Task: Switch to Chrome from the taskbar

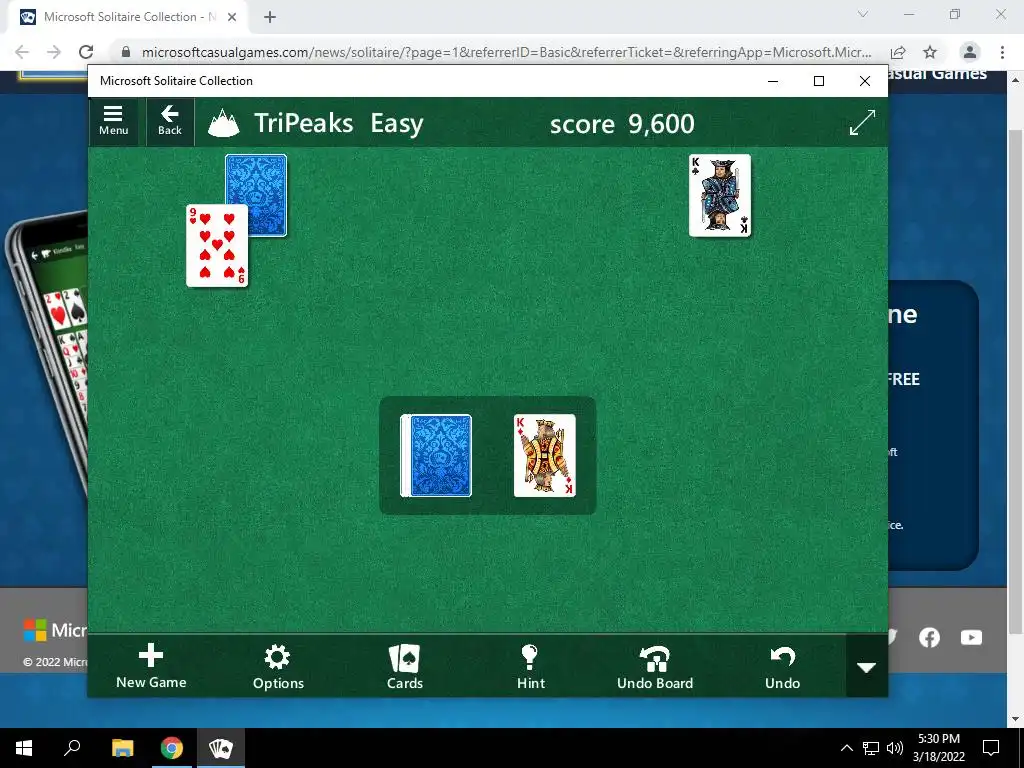Action: coord(172,748)
